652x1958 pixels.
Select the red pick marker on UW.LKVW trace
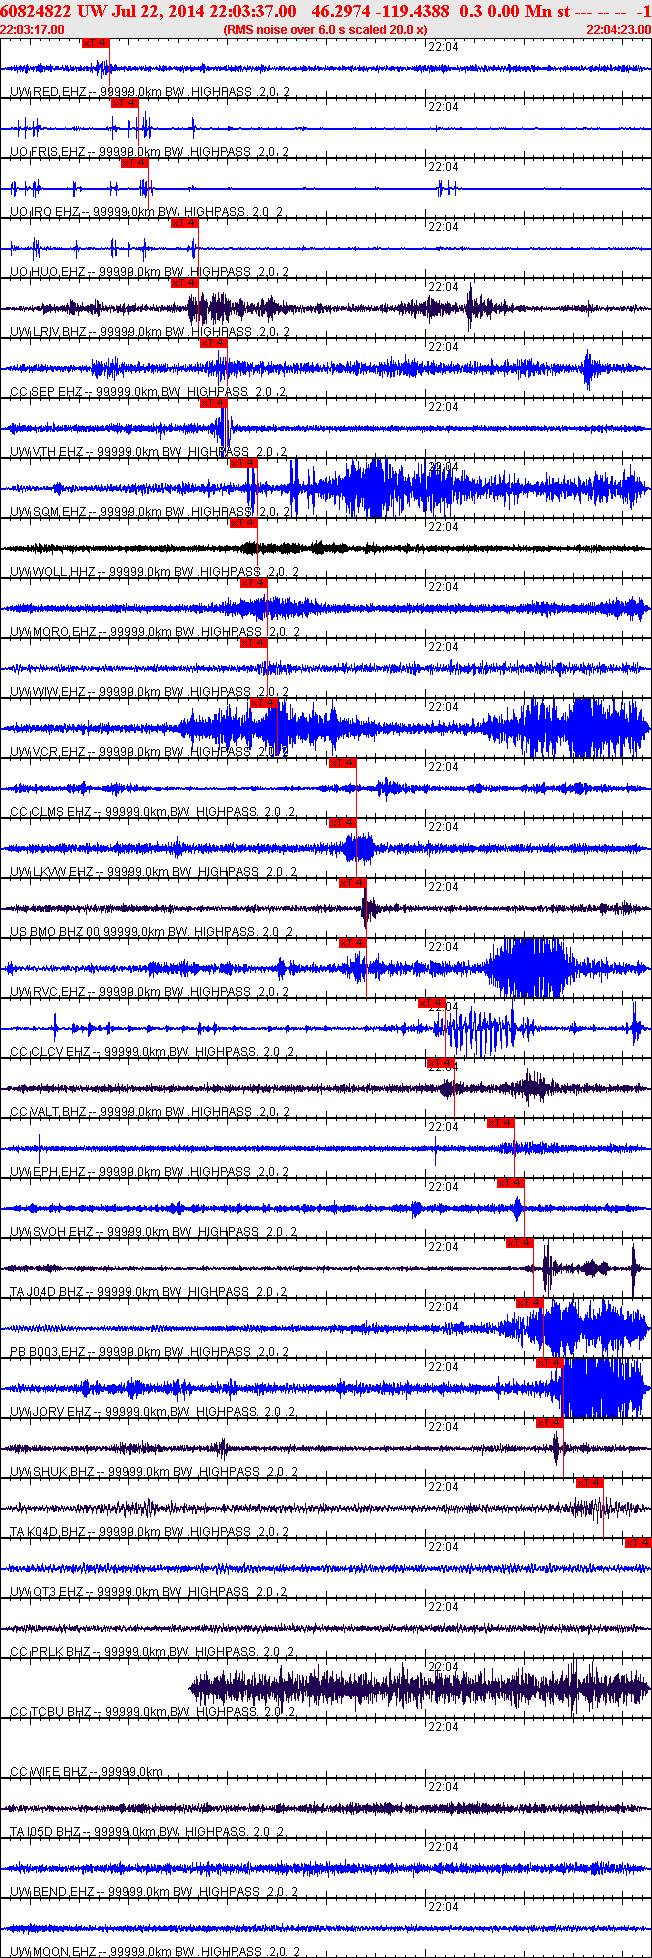343,823
